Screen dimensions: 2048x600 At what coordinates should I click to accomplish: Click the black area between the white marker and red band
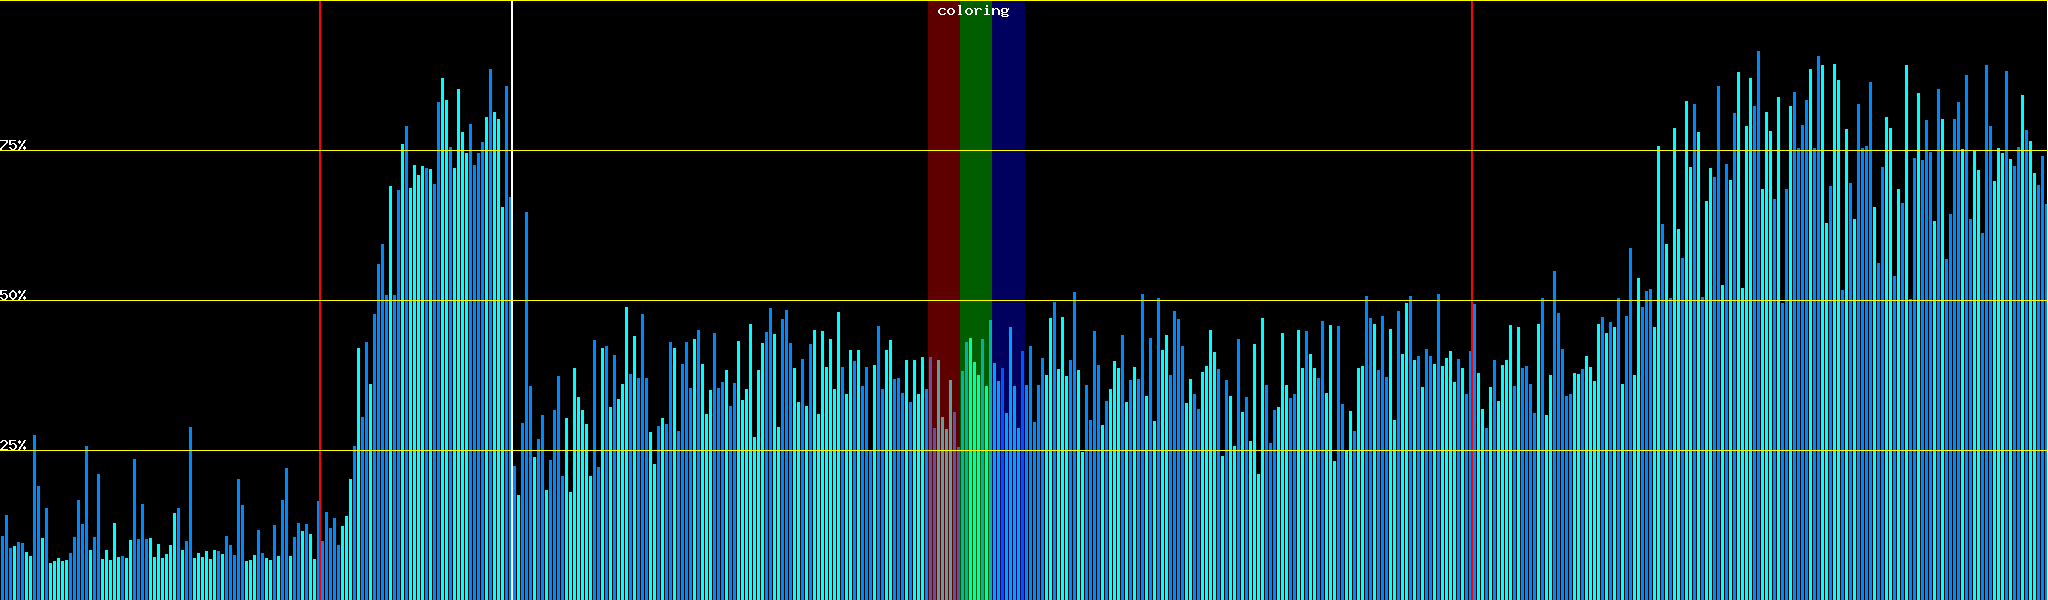[x=720, y=150]
